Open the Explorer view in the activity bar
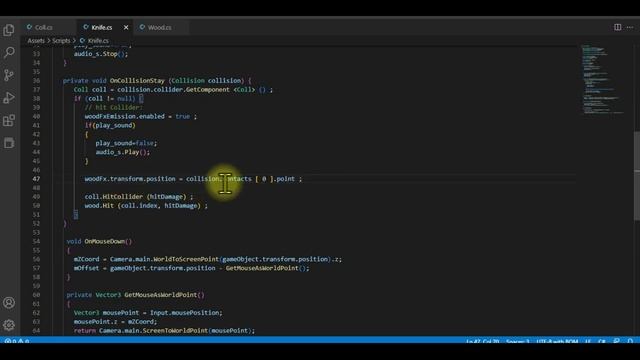Screen dimensions: 640x360 click(x=9, y=30)
